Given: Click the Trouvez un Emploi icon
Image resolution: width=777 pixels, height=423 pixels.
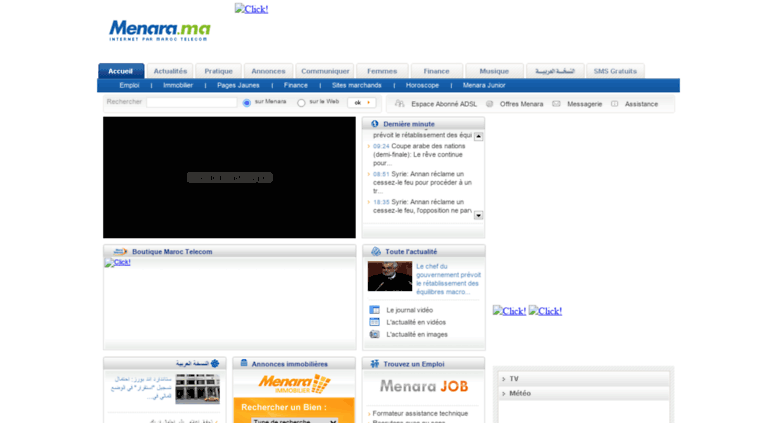Looking at the screenshot, I should click(375, 364).
